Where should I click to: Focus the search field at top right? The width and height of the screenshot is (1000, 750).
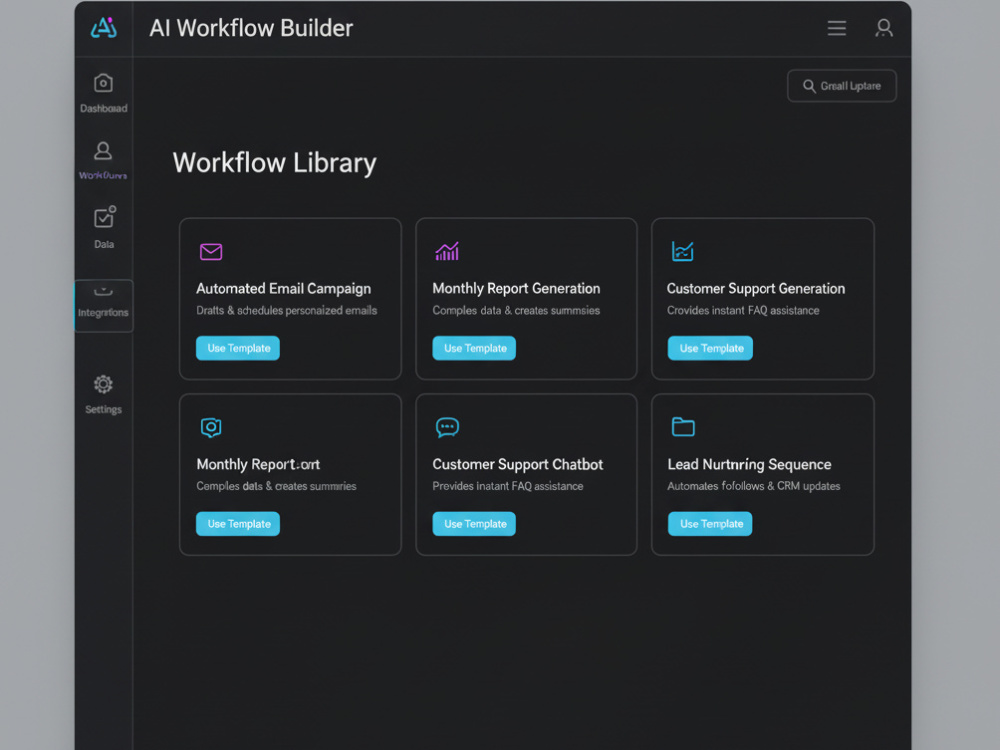coord(842,86)
